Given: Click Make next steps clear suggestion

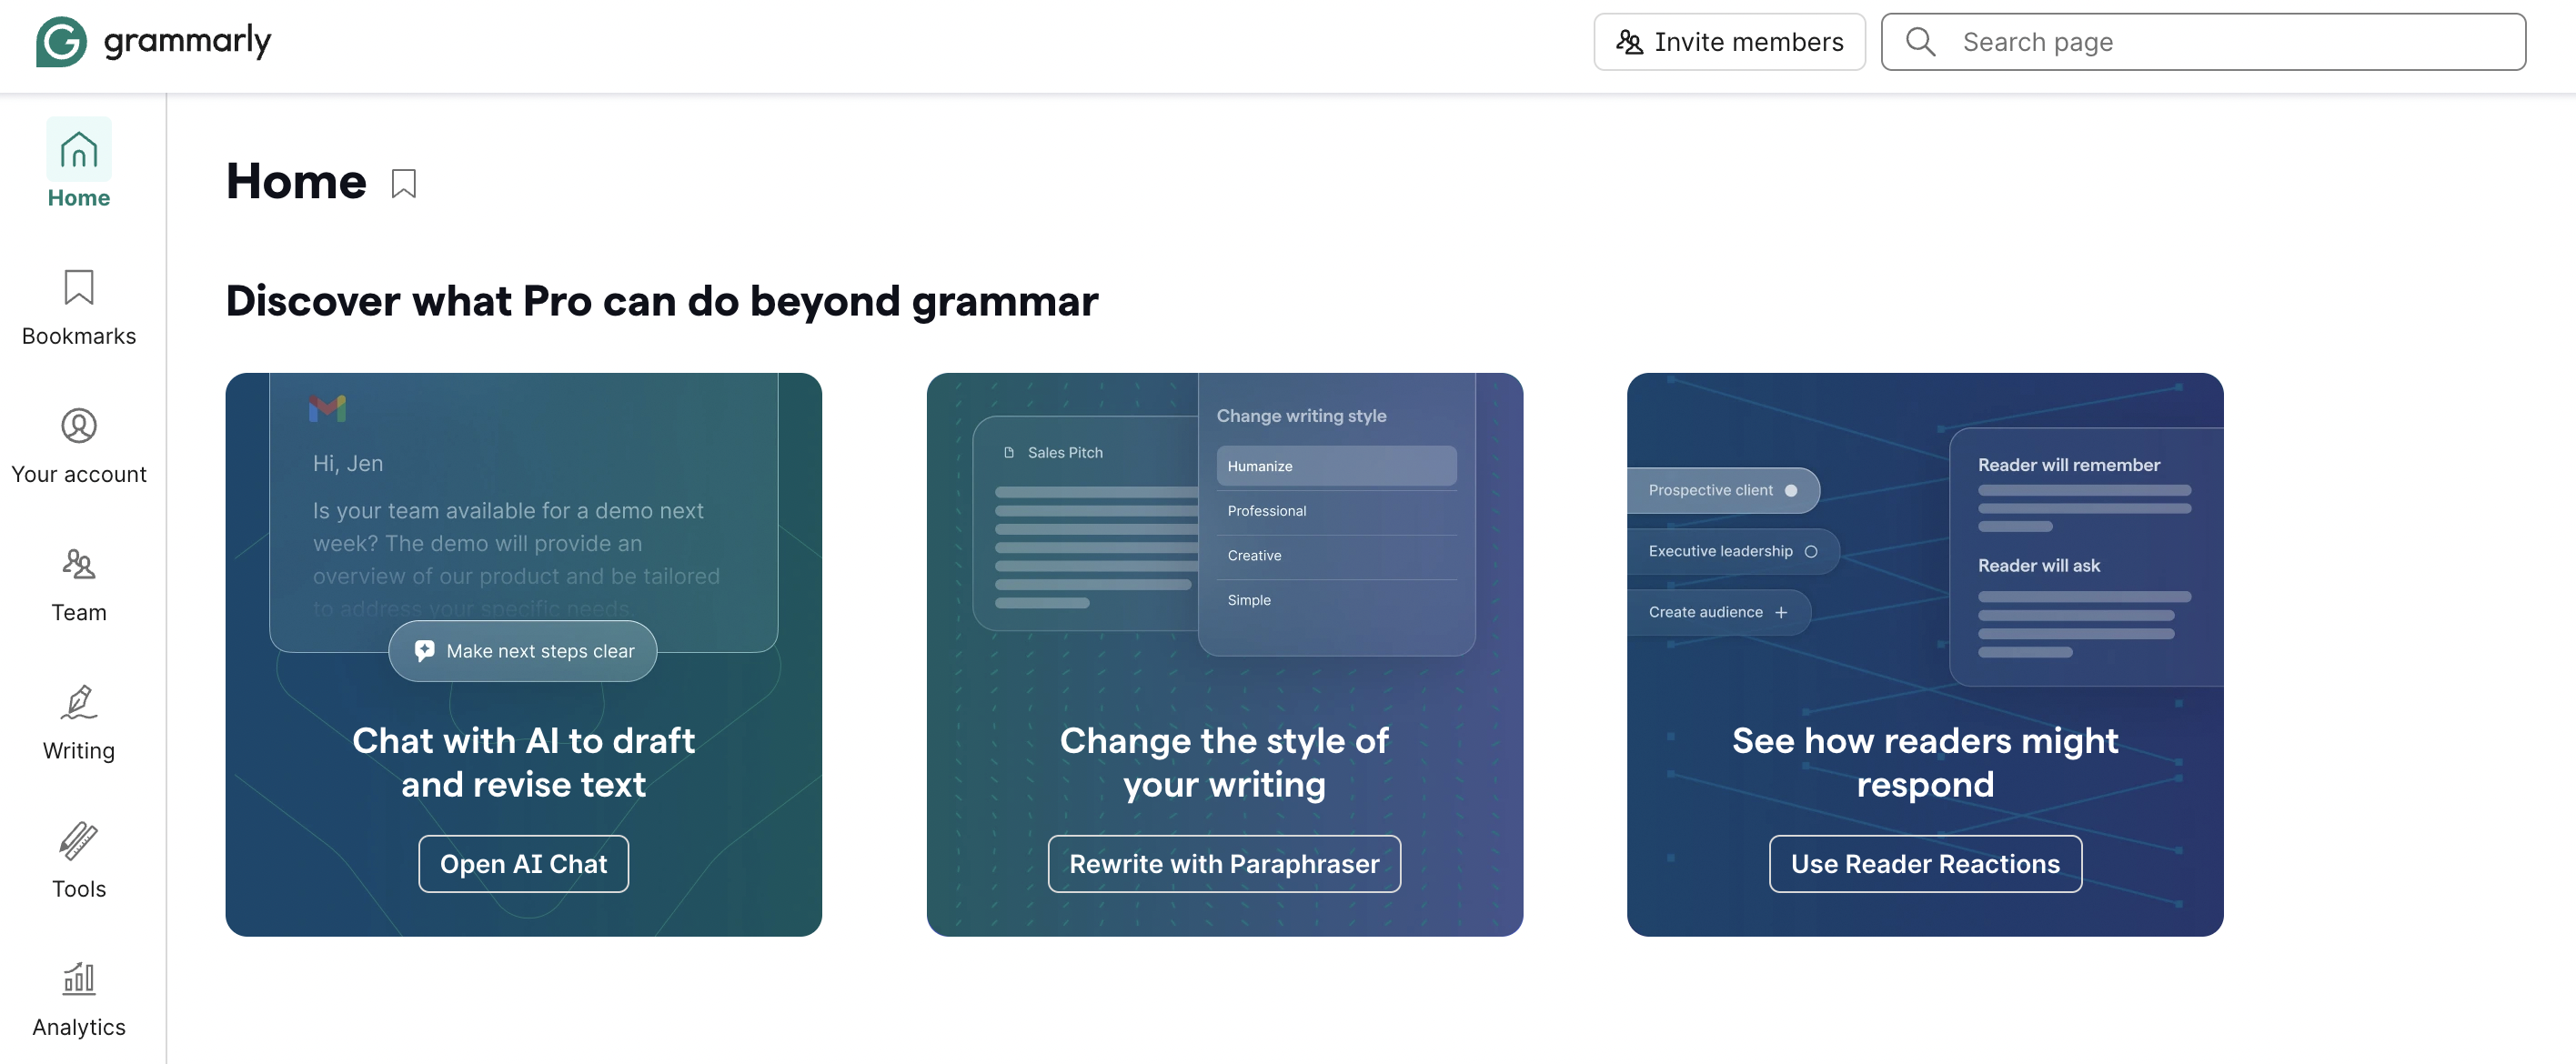Looking at the screenshot, I should [523, 651].
